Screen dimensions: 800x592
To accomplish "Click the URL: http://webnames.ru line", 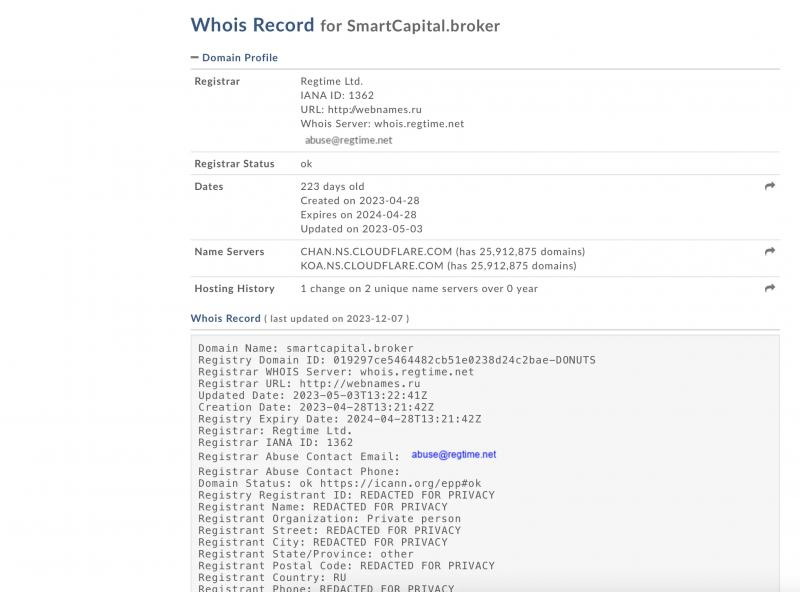I will tap(361, 110).
